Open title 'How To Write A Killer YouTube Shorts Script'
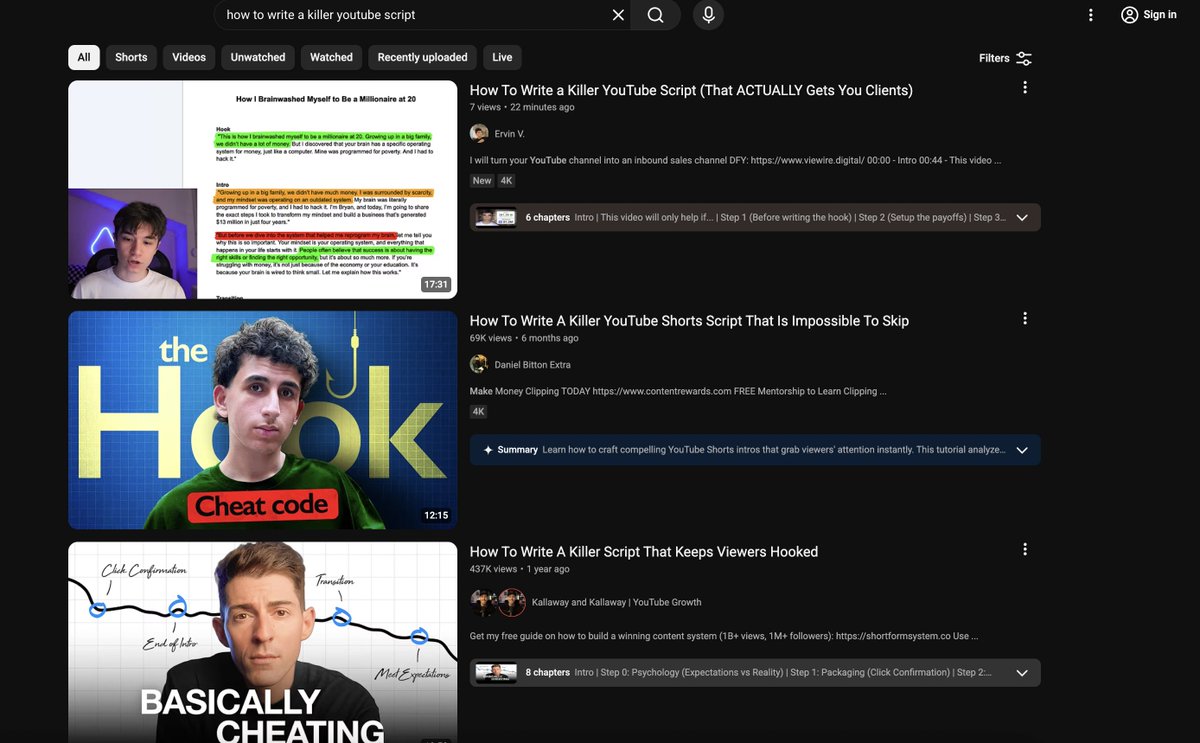This screenshot has width=1200, height=743. pos(689,321)
